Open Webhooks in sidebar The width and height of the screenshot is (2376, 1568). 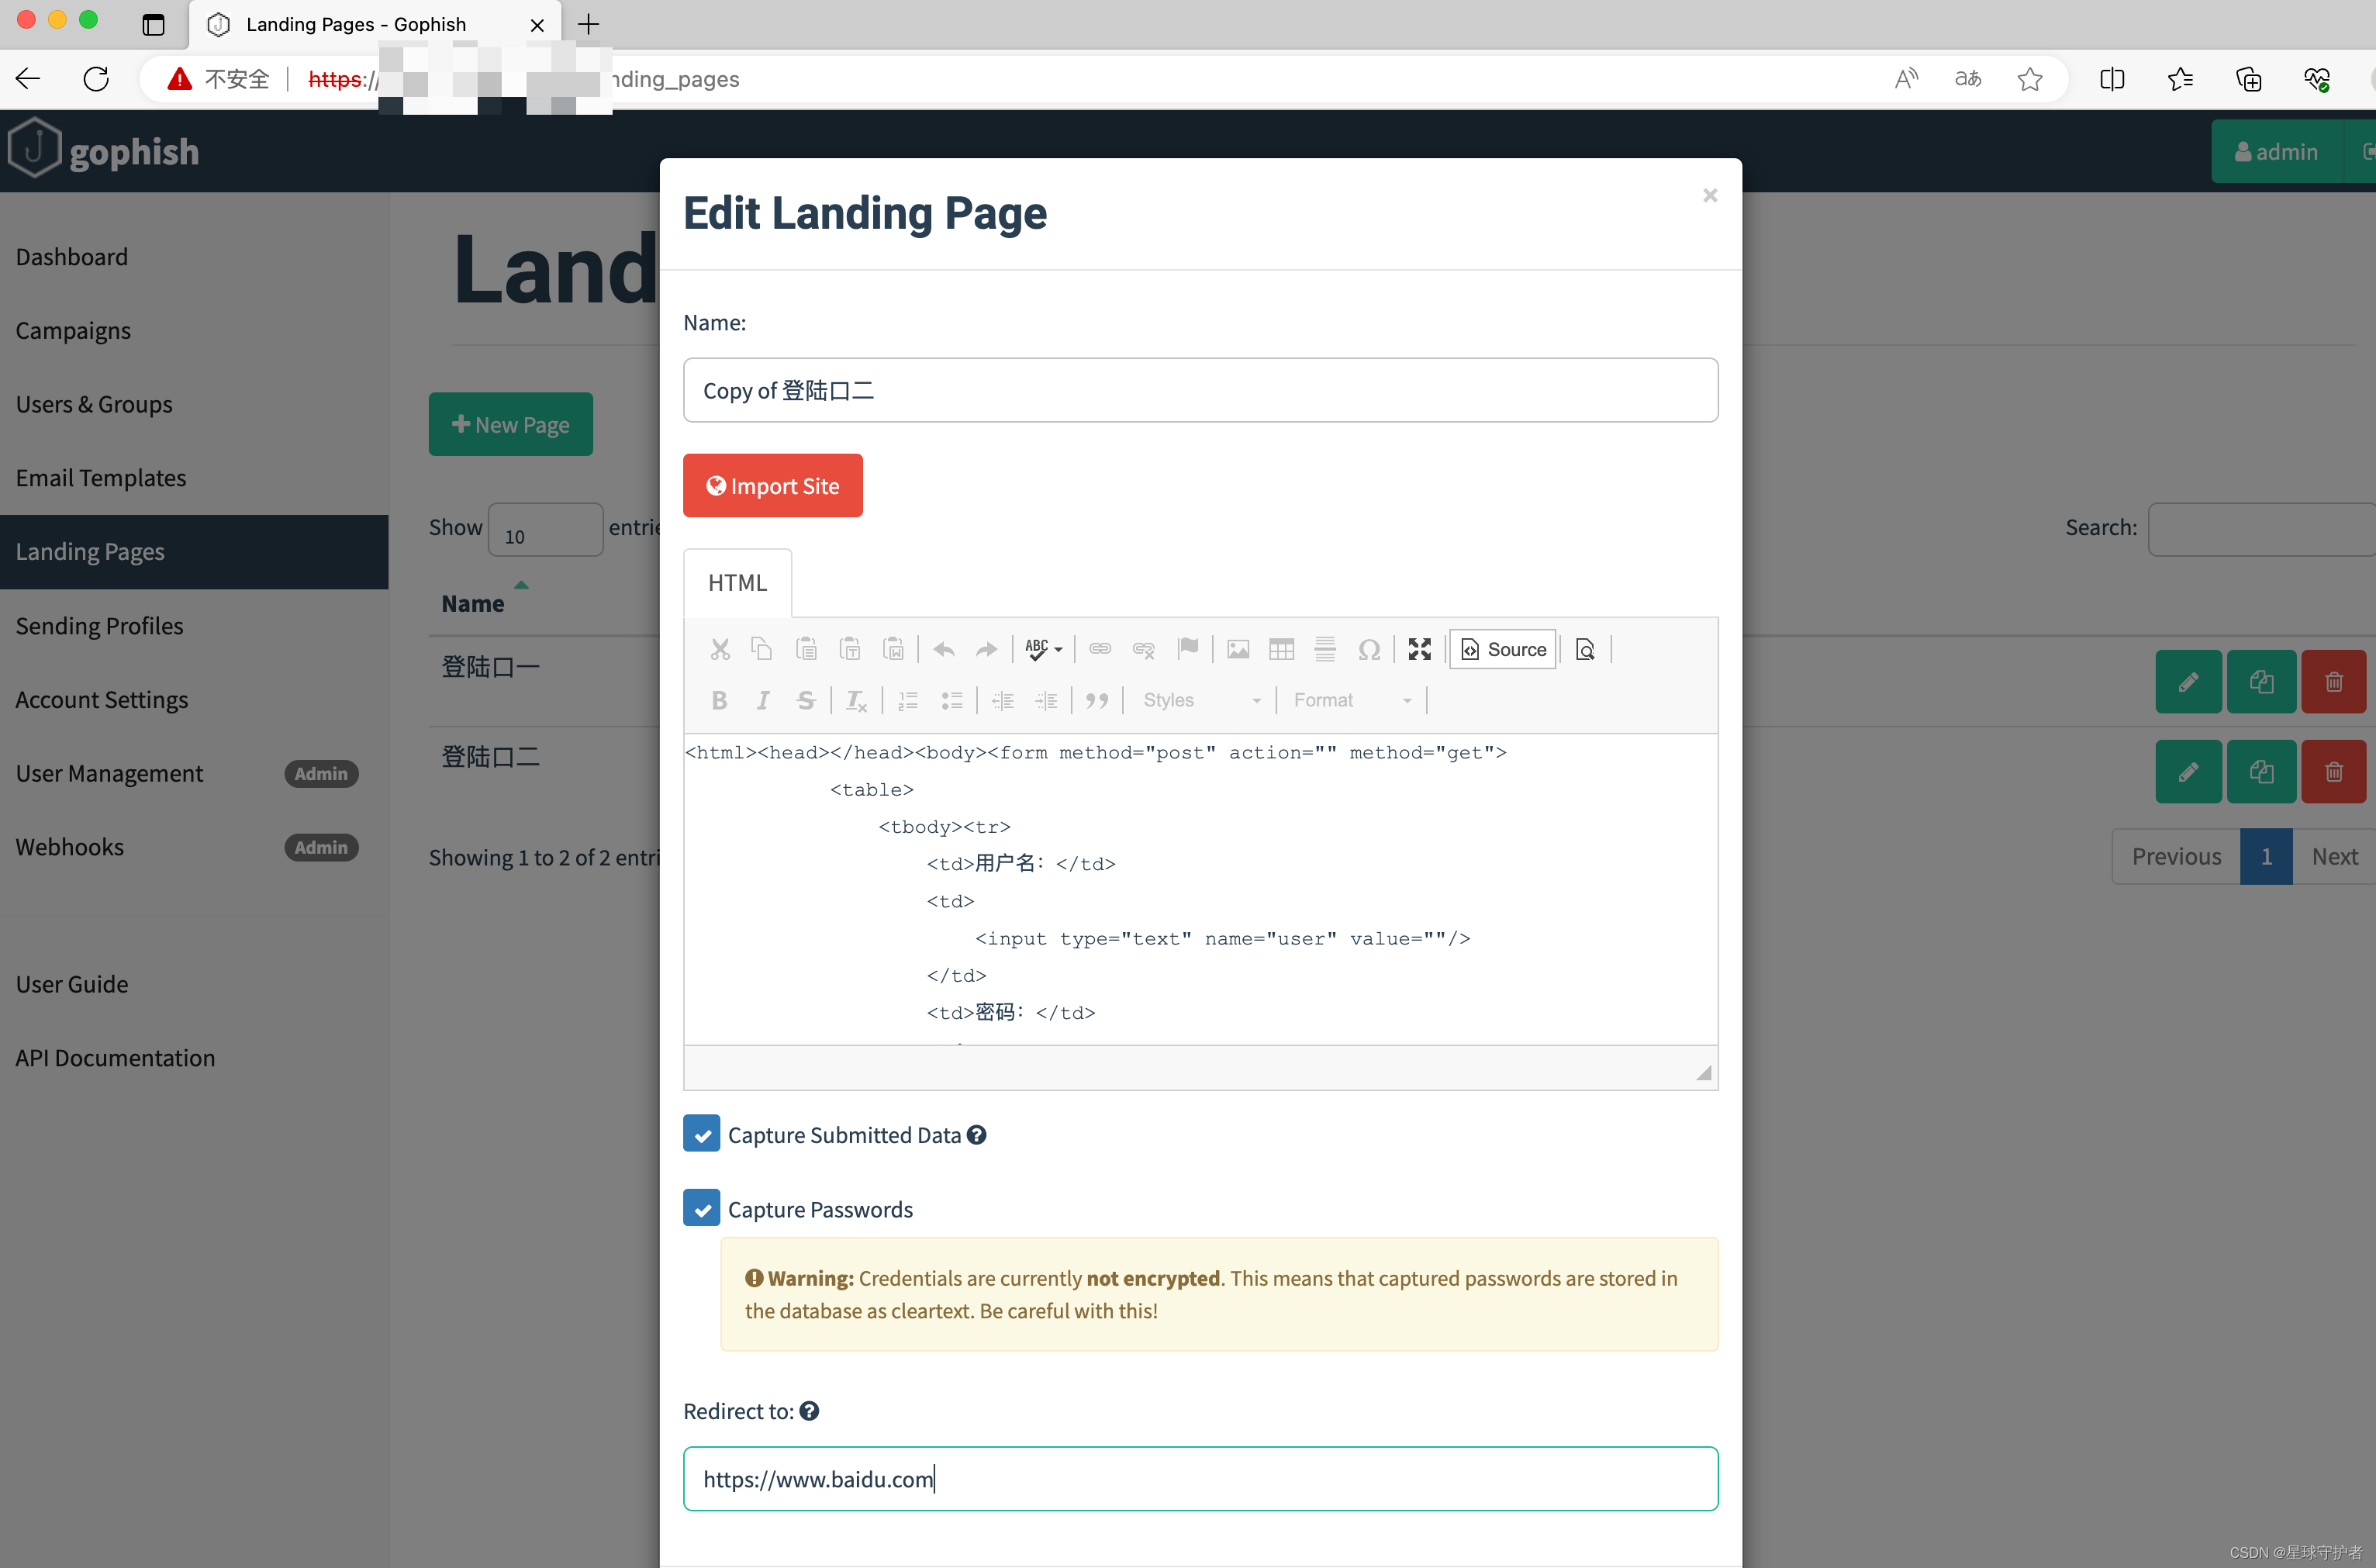tap(70, 847)
